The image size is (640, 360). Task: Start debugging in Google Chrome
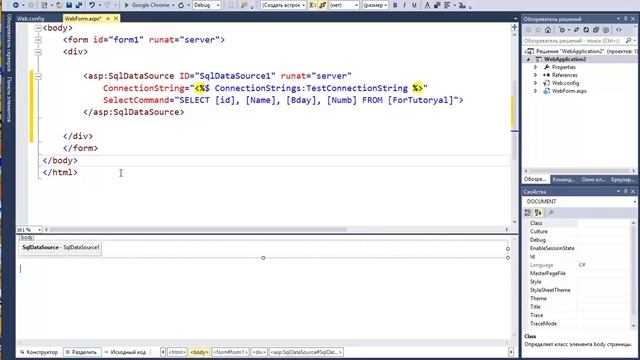[x=147, y=5]
